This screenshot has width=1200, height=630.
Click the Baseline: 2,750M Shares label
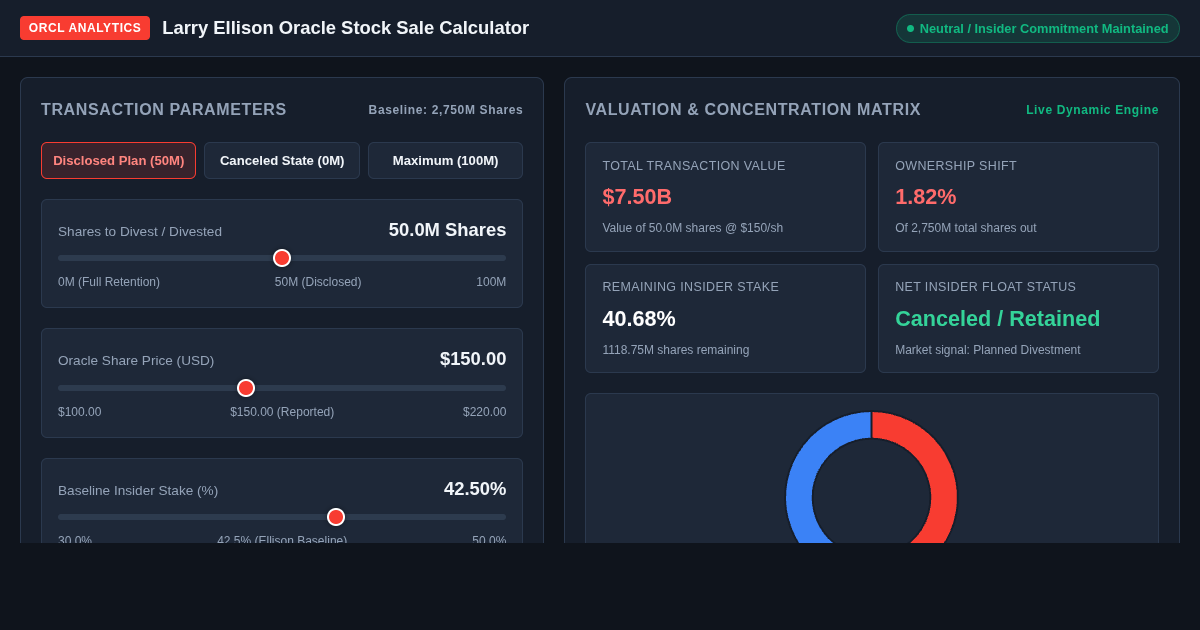click(446, 110)
